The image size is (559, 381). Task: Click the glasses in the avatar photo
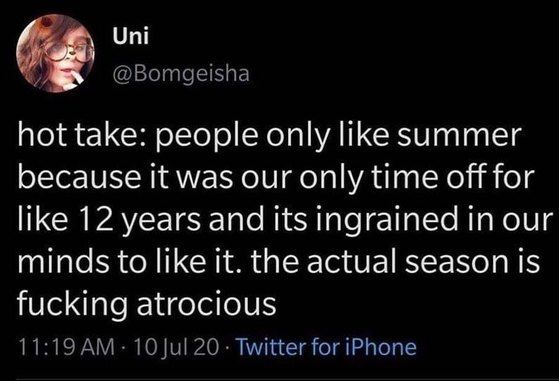point(70,52)
